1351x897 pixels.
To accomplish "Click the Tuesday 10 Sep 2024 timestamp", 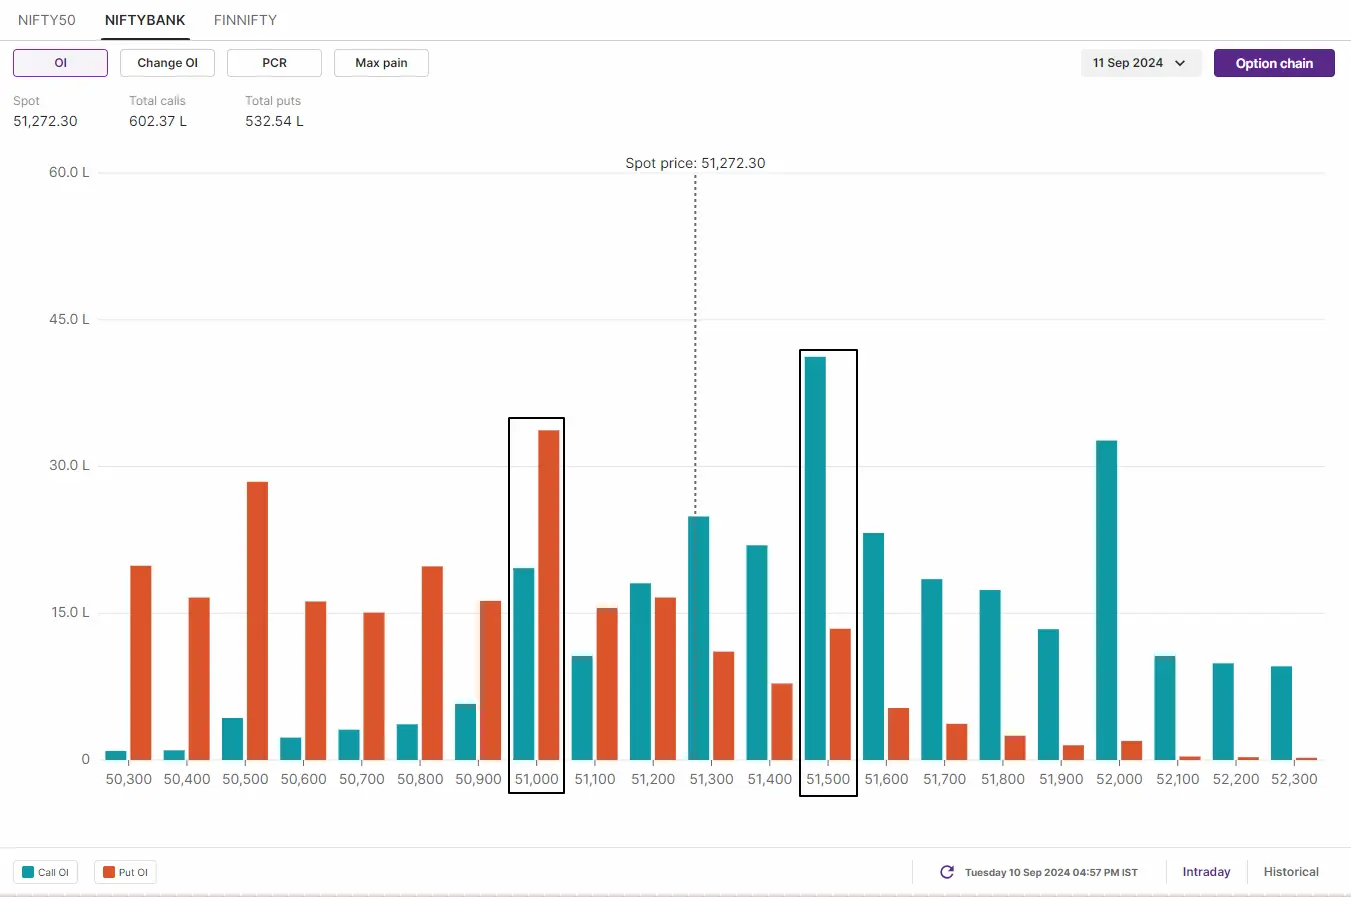I will (1051, 872).
